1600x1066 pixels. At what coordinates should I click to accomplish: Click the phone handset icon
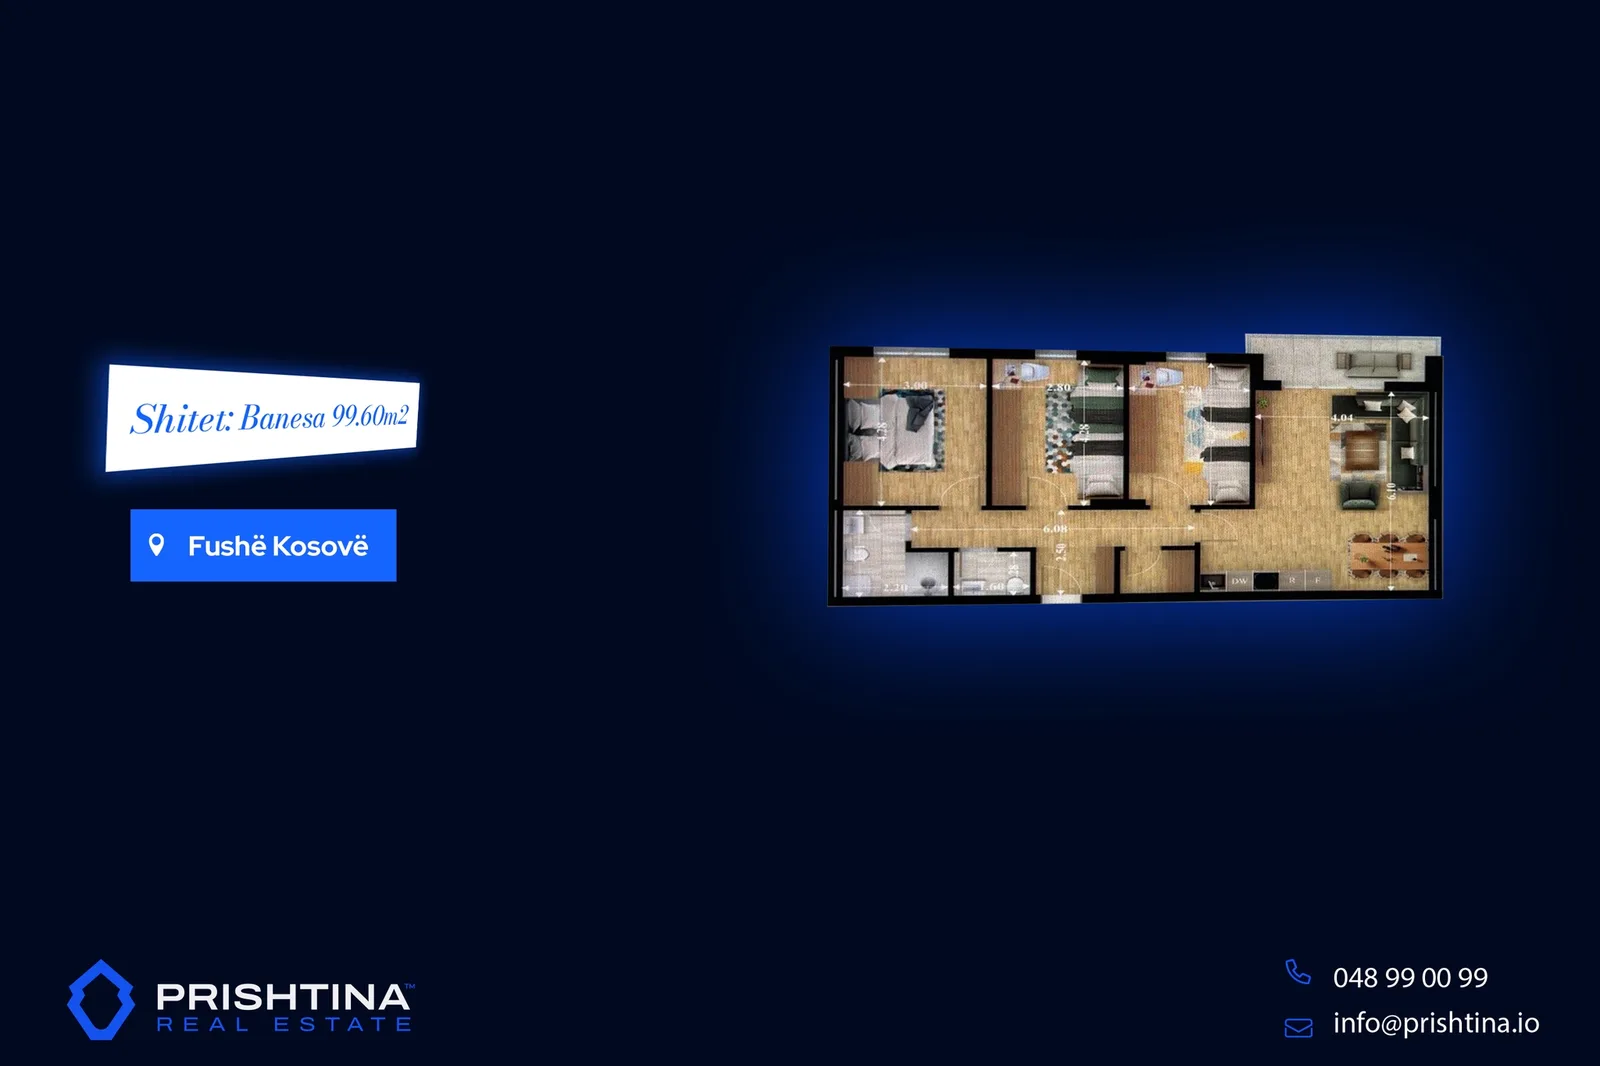coord(1297,972)
